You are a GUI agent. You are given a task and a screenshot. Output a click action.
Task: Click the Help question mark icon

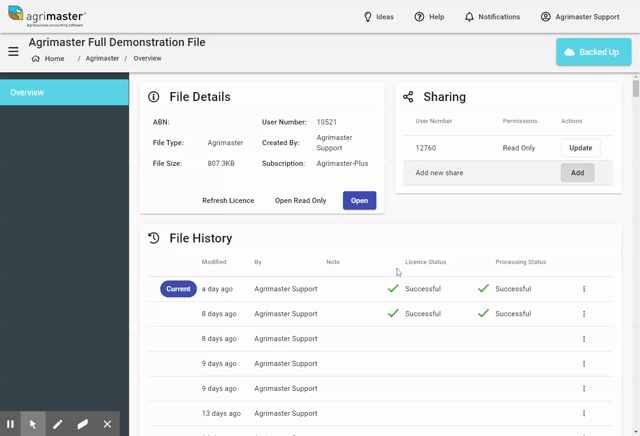(x=419, y=17)
